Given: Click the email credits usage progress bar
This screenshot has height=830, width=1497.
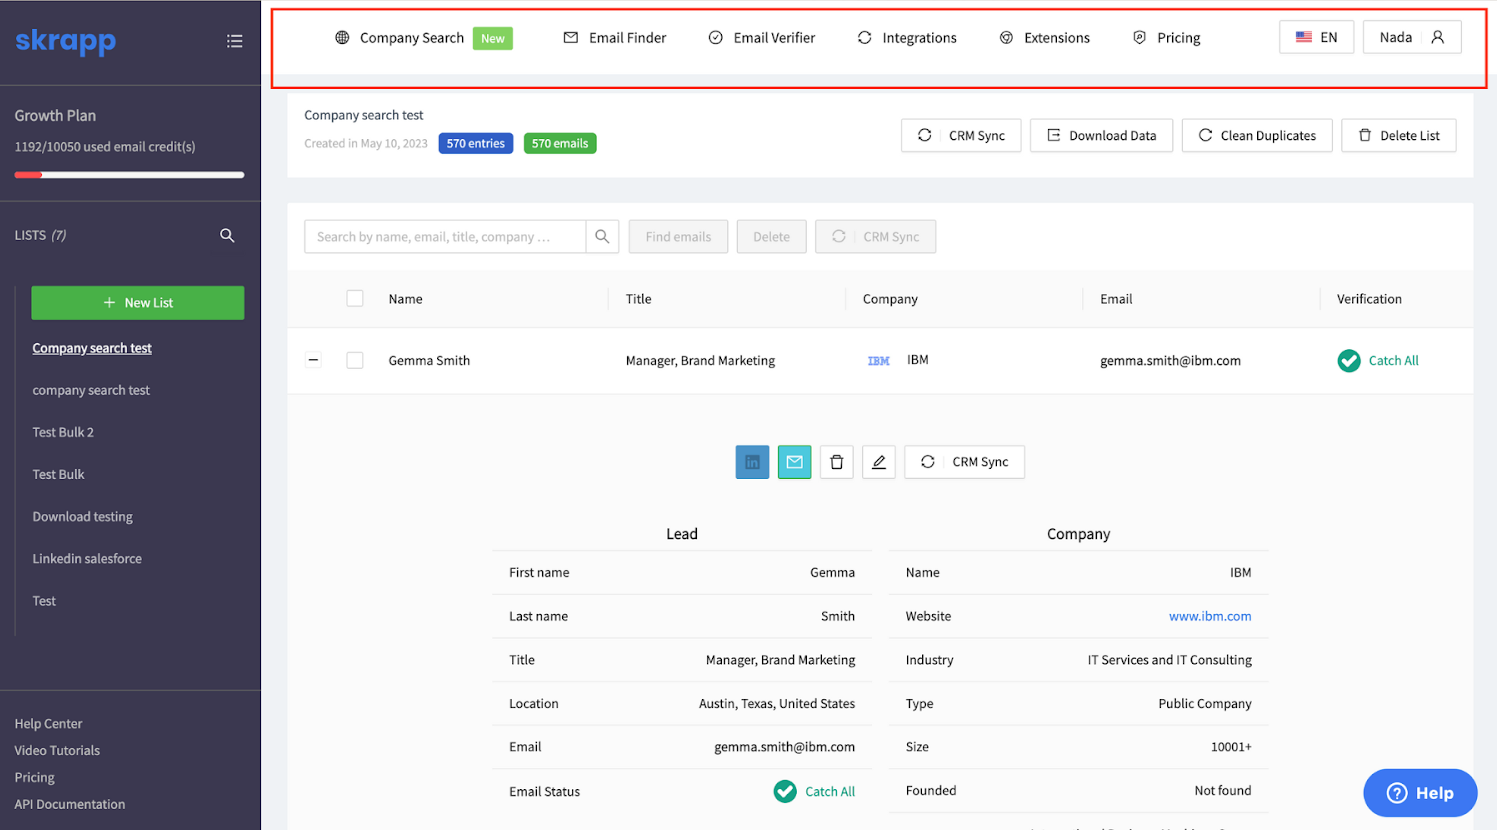Looking at the screenshot, I should pos(130,175).
